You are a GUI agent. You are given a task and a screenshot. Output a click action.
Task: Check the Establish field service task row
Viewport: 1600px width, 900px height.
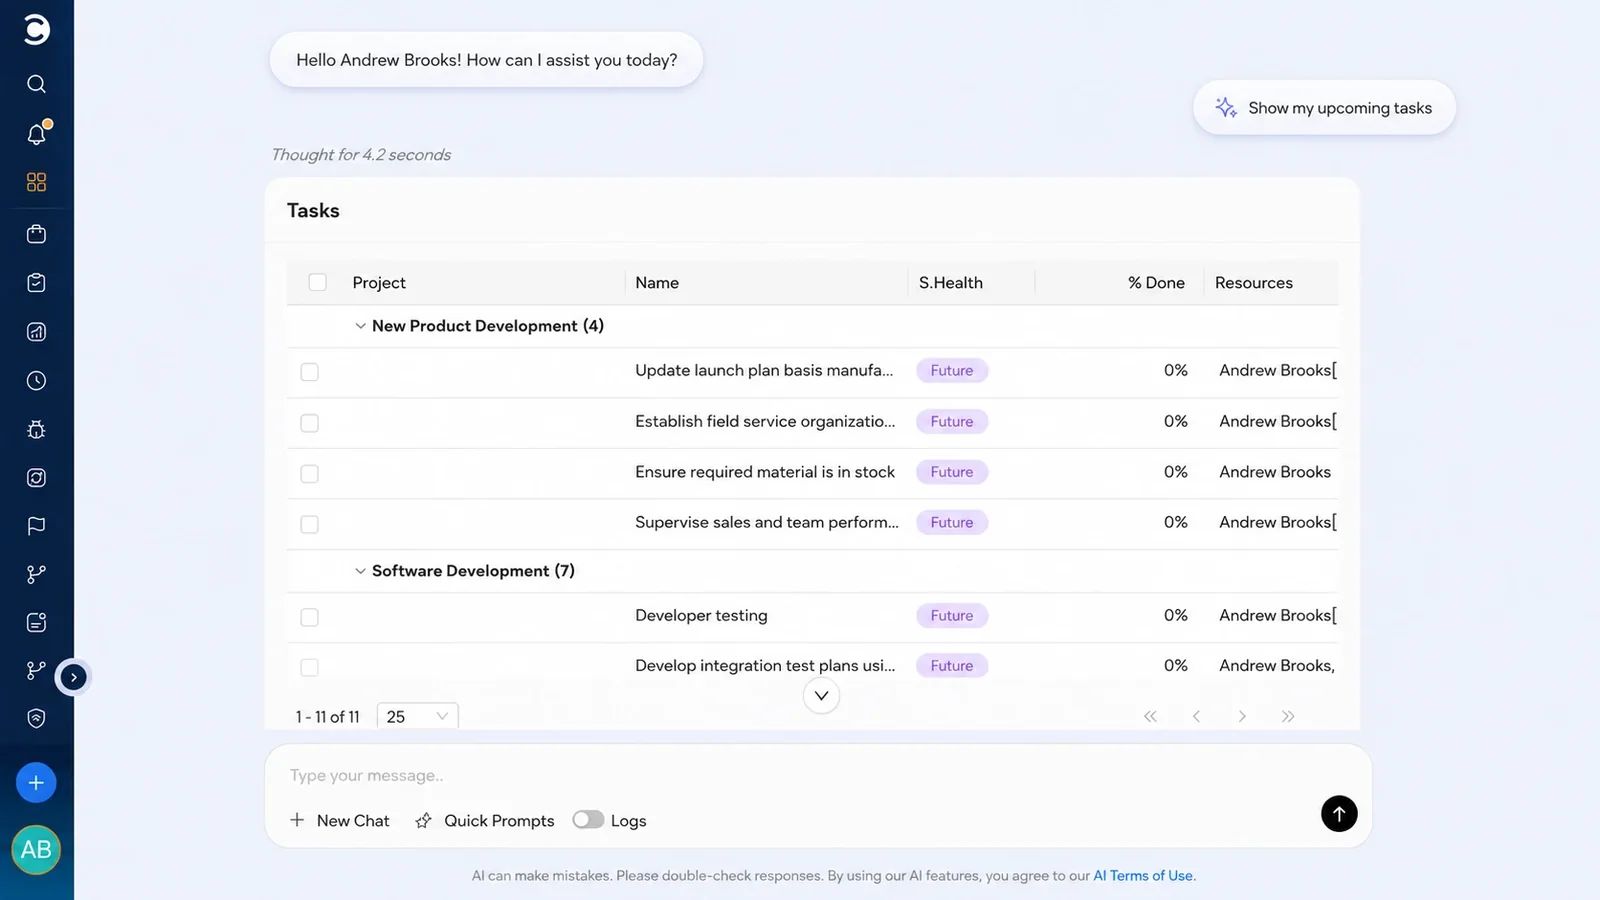(310, 423)
